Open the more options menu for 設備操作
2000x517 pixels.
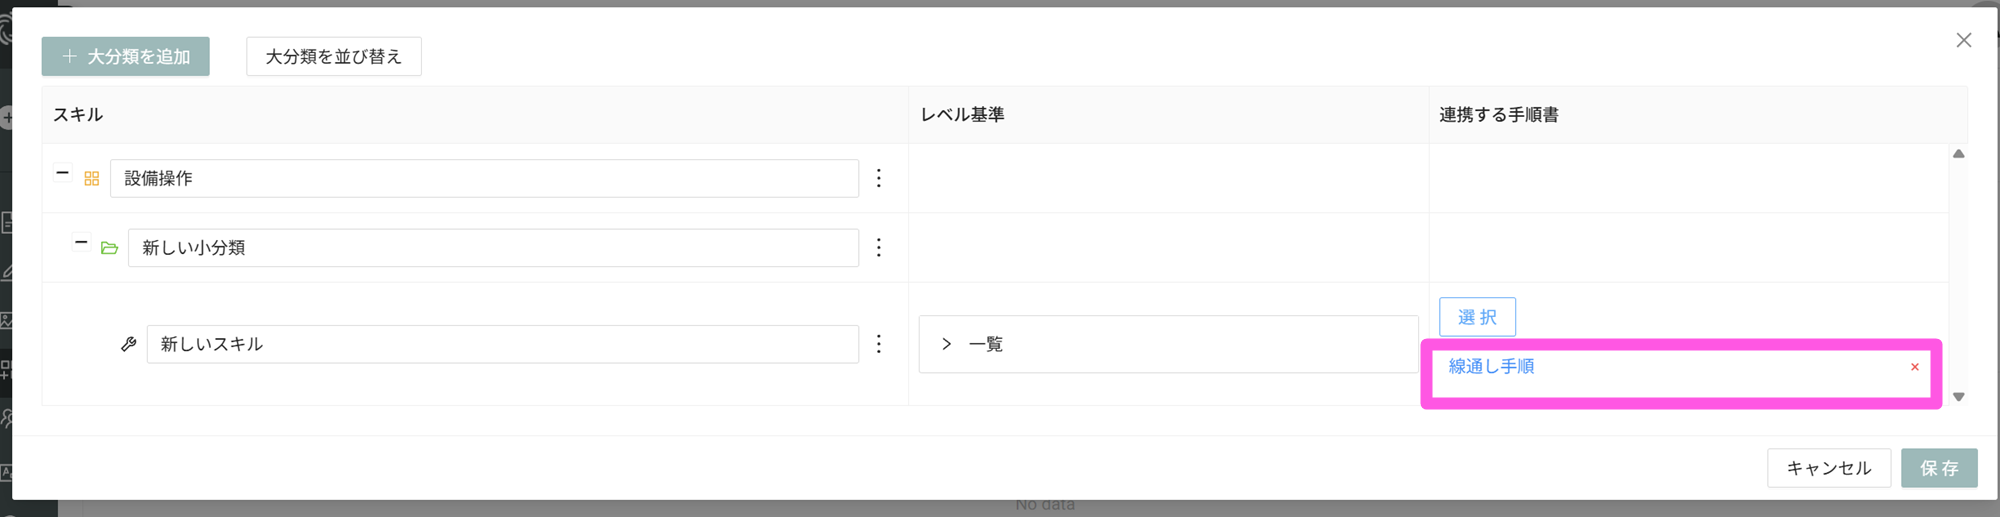click(879, 178)
